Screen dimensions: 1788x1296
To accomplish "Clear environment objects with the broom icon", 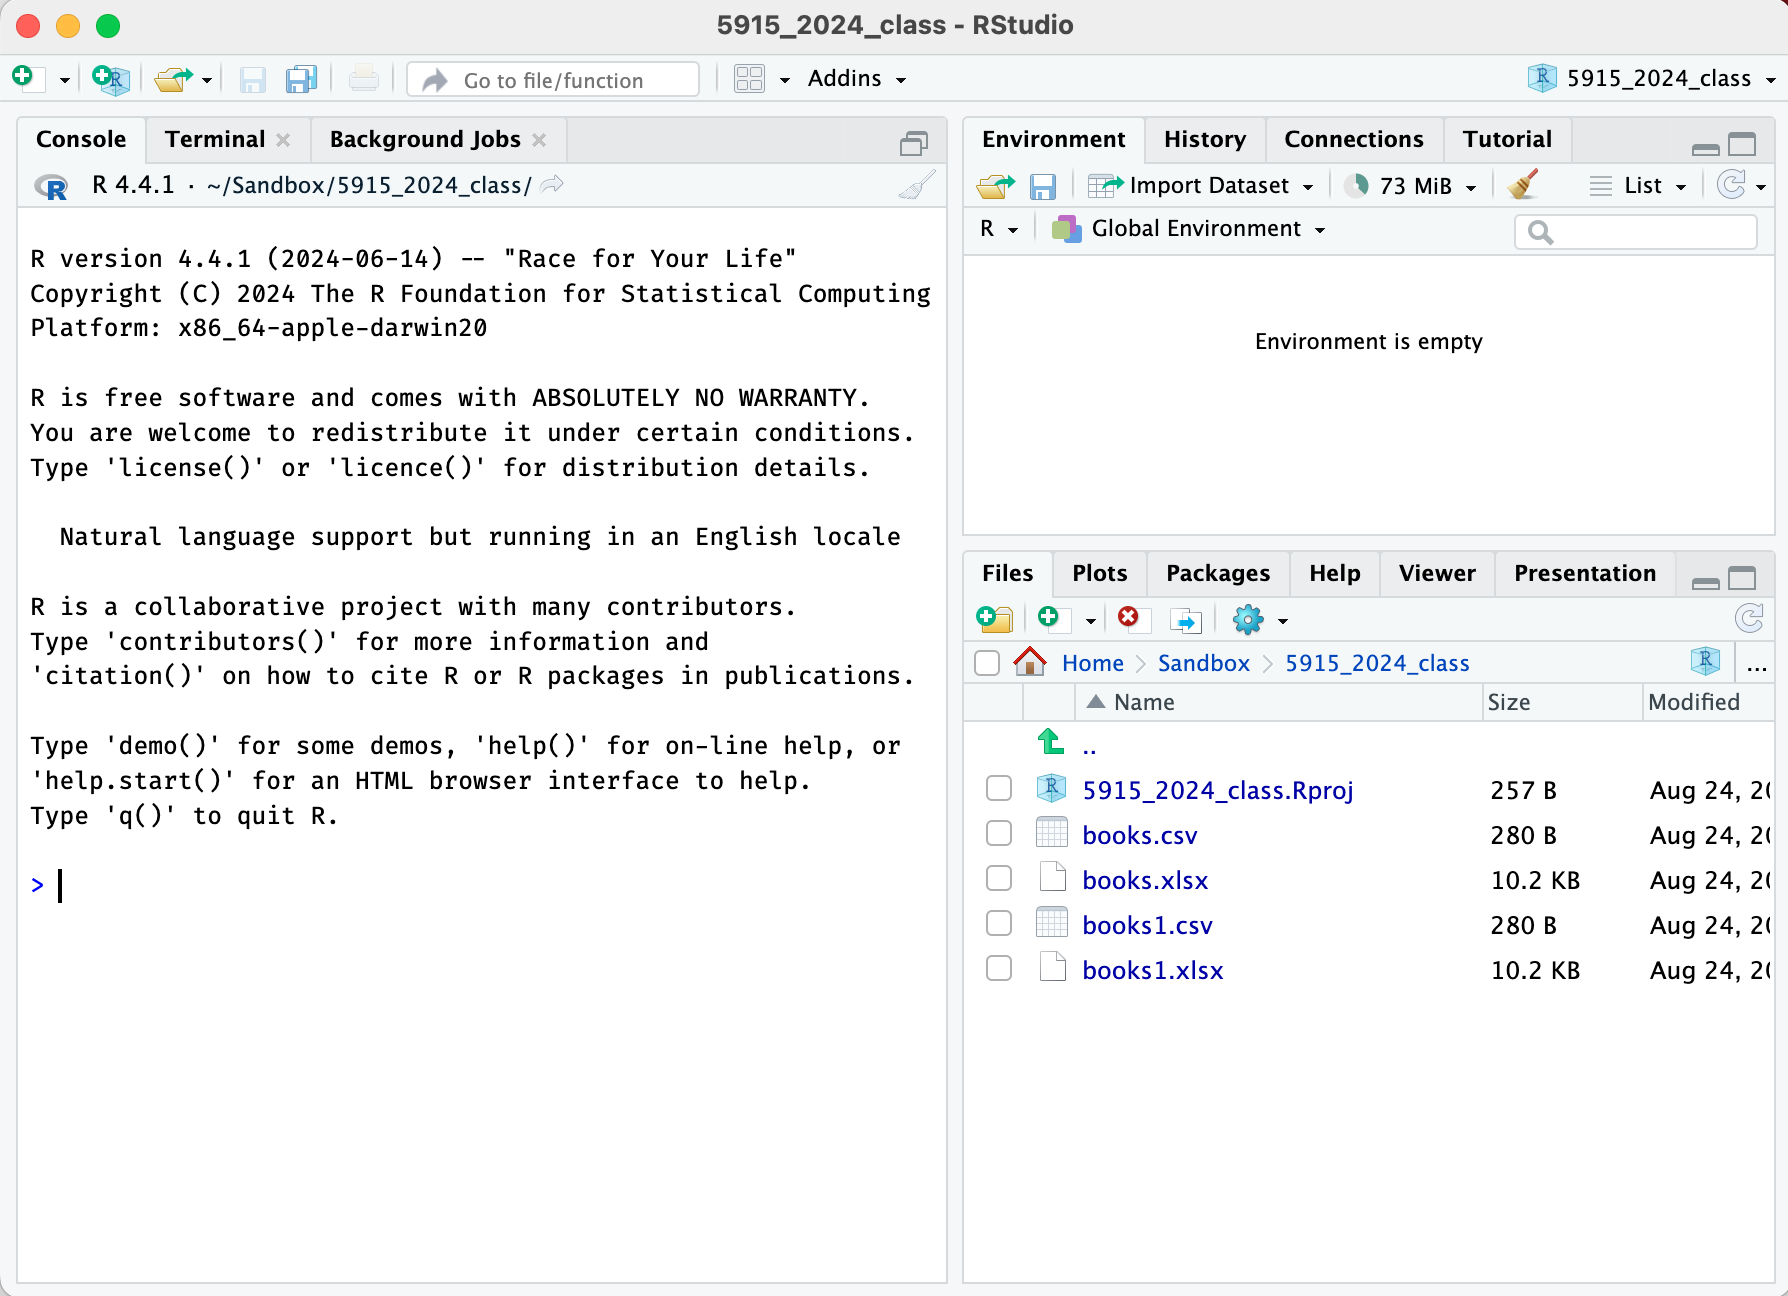I will (x=1524, y=185).
